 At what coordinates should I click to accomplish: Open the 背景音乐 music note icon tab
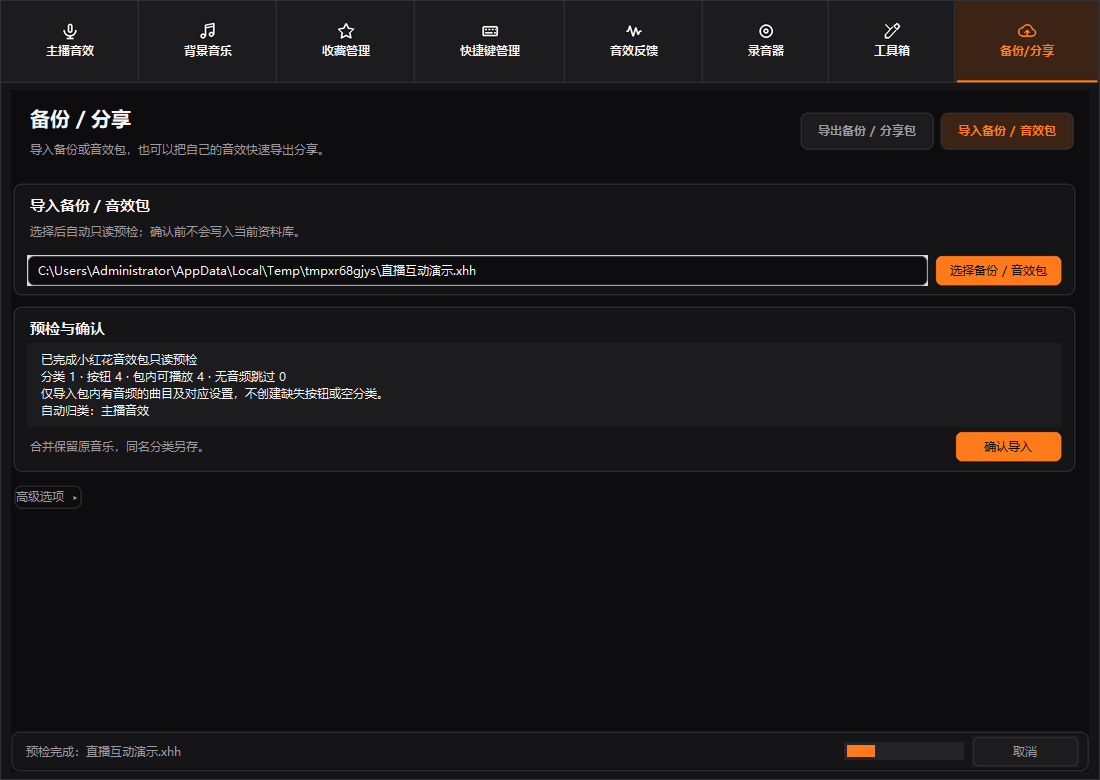pos(208,41)
